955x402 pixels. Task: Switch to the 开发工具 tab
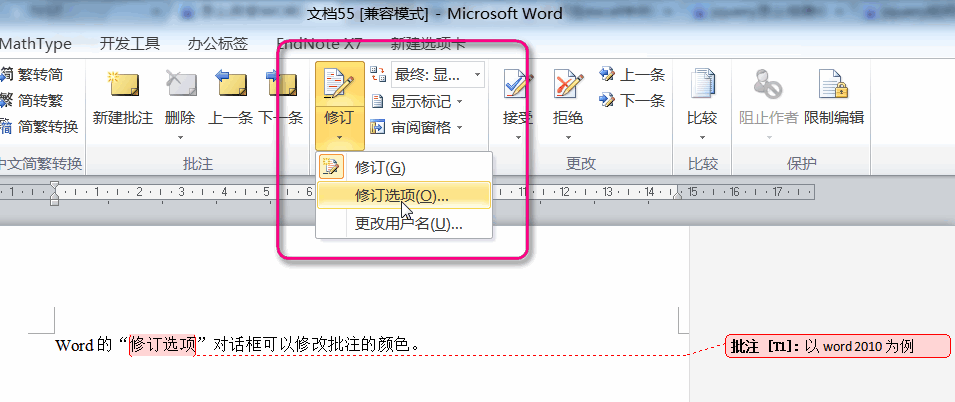click(130, 43)
